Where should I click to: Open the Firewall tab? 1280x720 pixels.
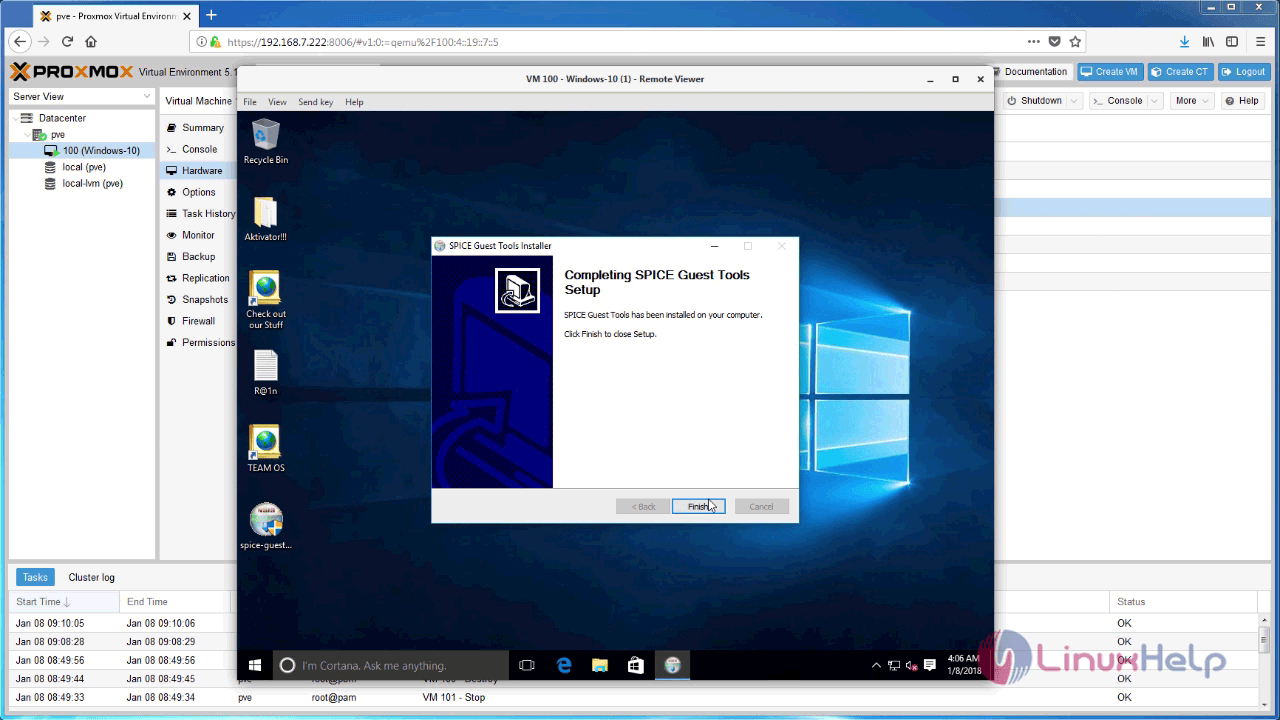point(197,321)
